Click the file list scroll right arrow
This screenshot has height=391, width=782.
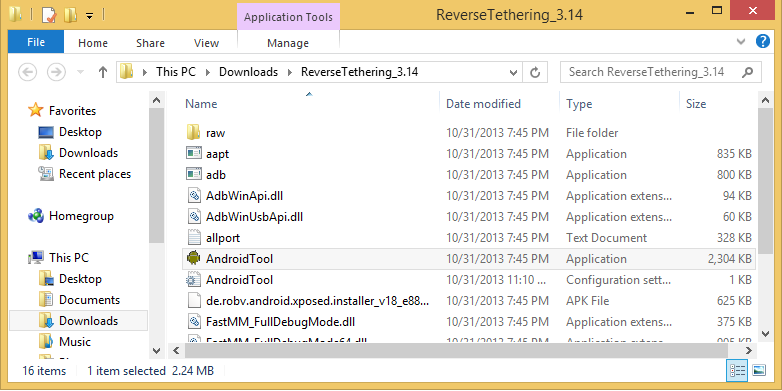point(749,350)
